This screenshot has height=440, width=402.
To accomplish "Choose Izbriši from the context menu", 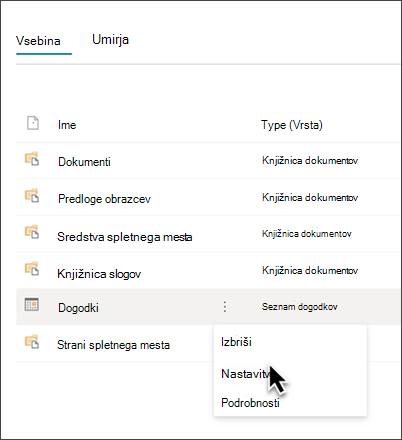I will tap(236, 342).
